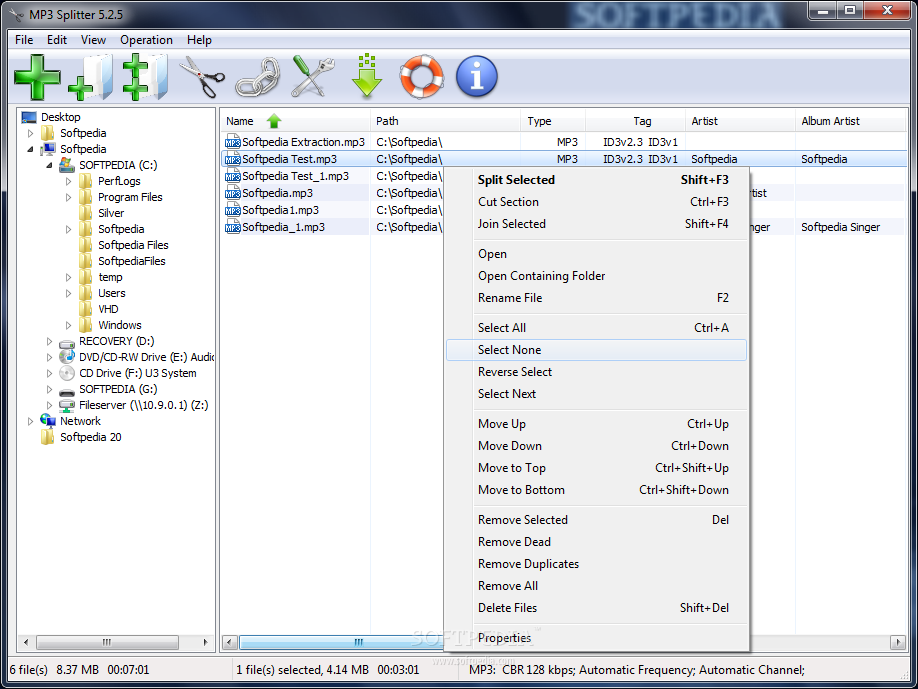The image size is (918, 689).
Task: Click the MP3 icon of Softpedia Test_1.mp3
Action: [x=232, y=176]
